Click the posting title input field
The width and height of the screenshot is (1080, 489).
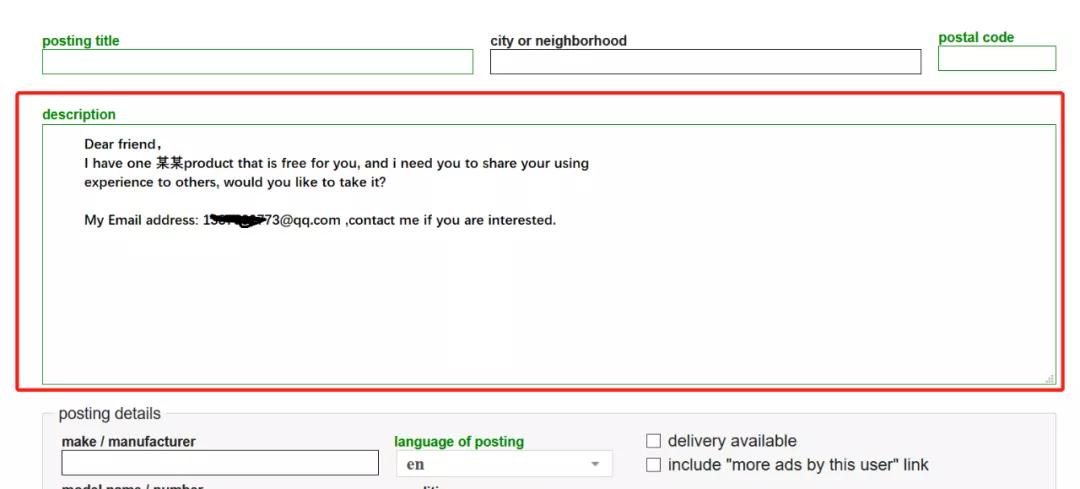coord(257,62)
